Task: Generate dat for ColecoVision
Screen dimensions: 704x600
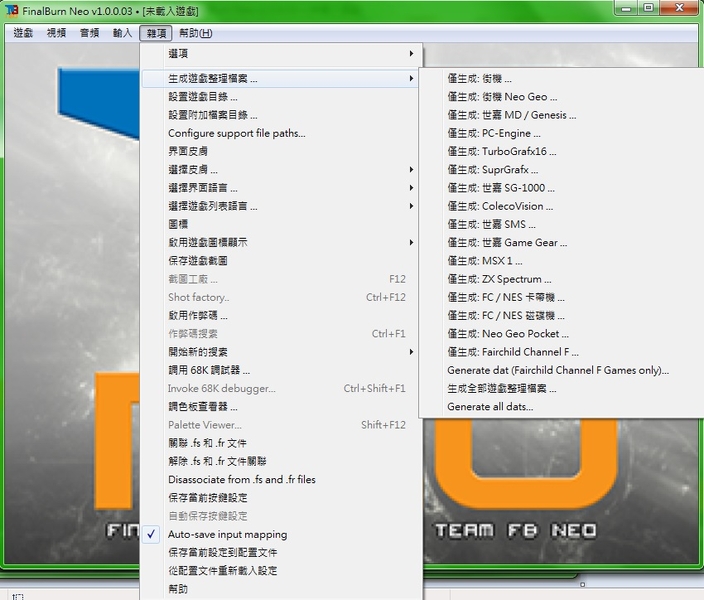Action: [x=562, y=206]
